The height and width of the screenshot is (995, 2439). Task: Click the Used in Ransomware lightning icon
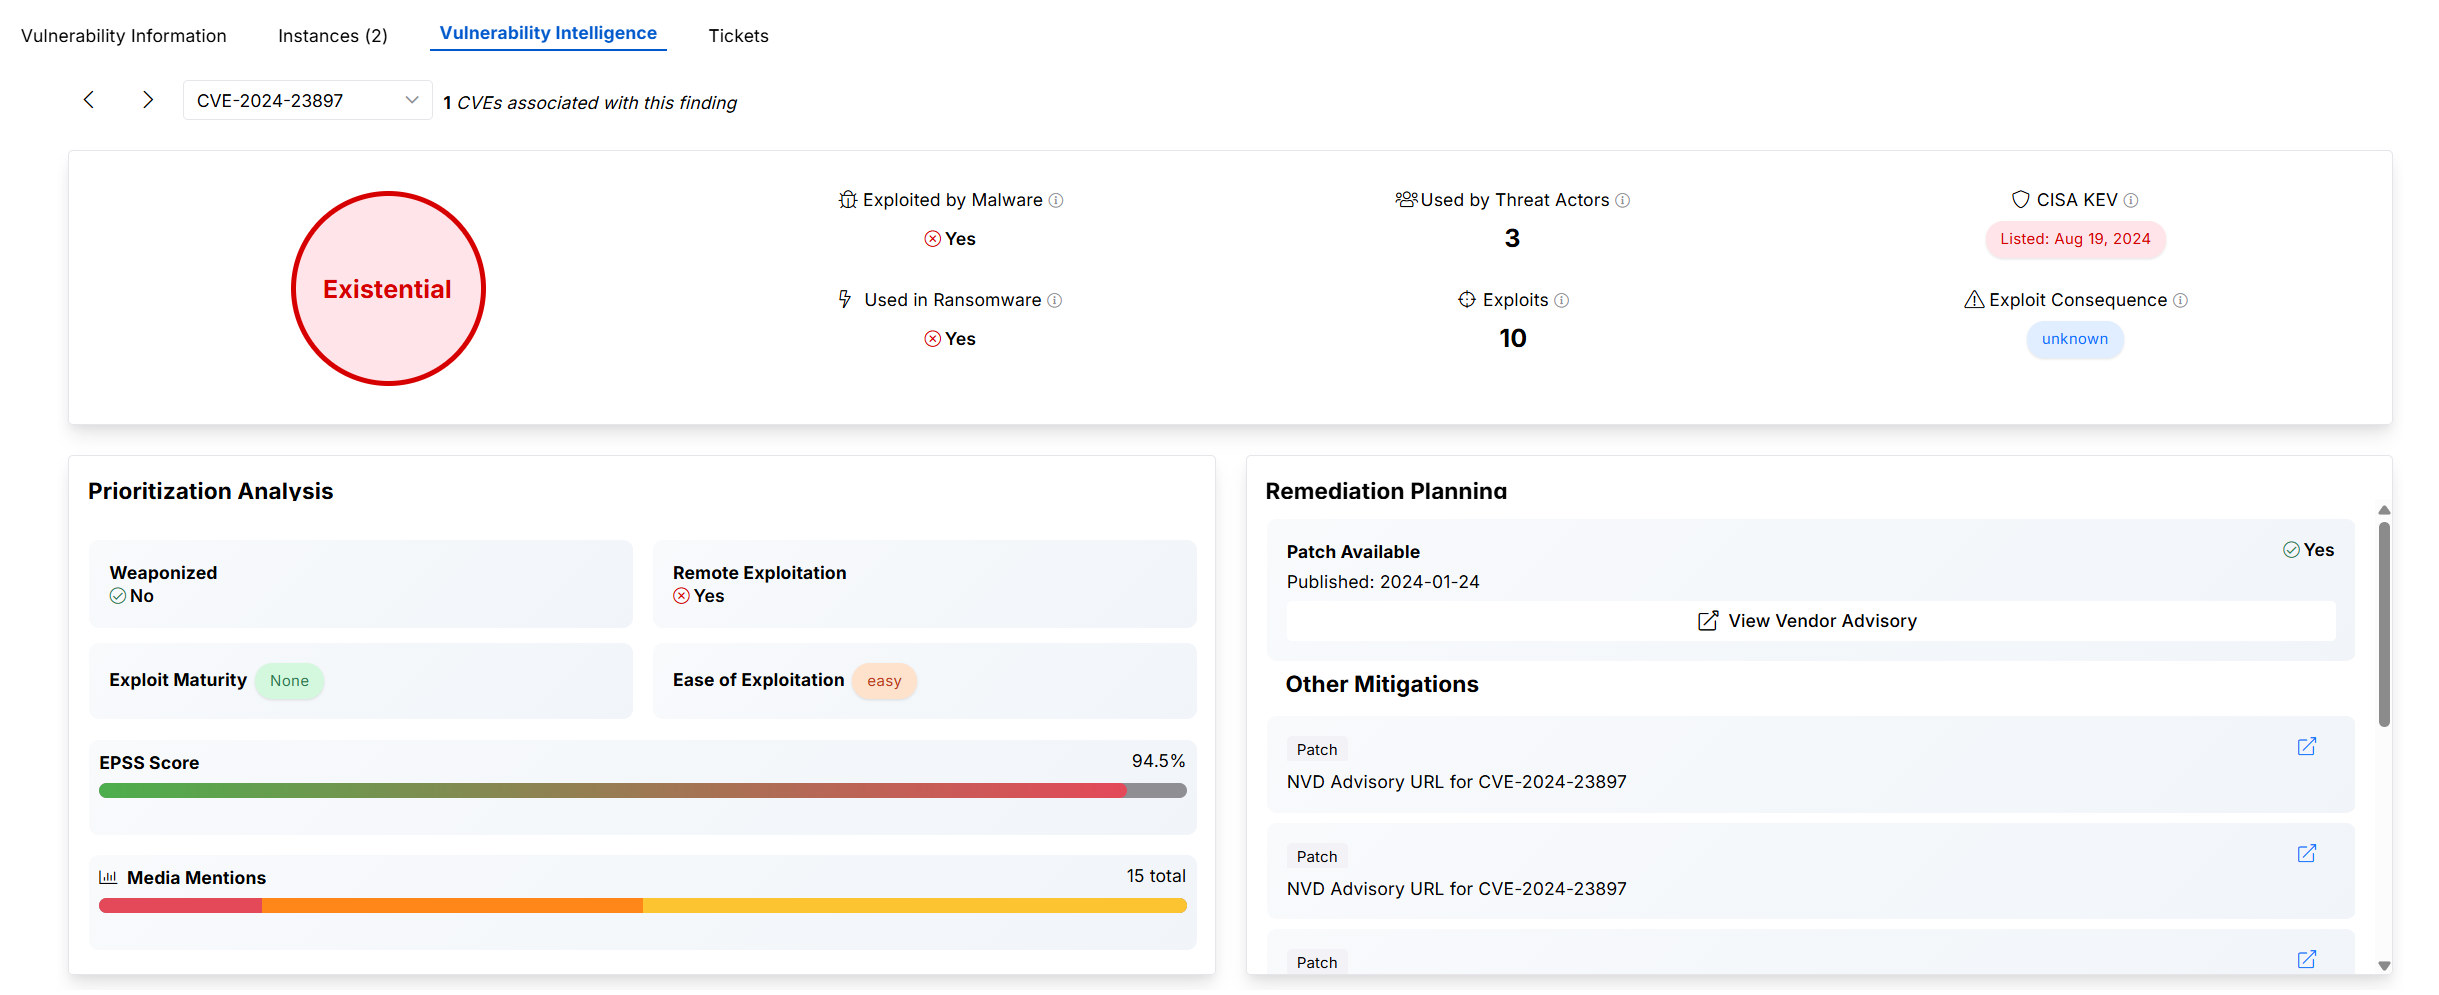(845, 299)
